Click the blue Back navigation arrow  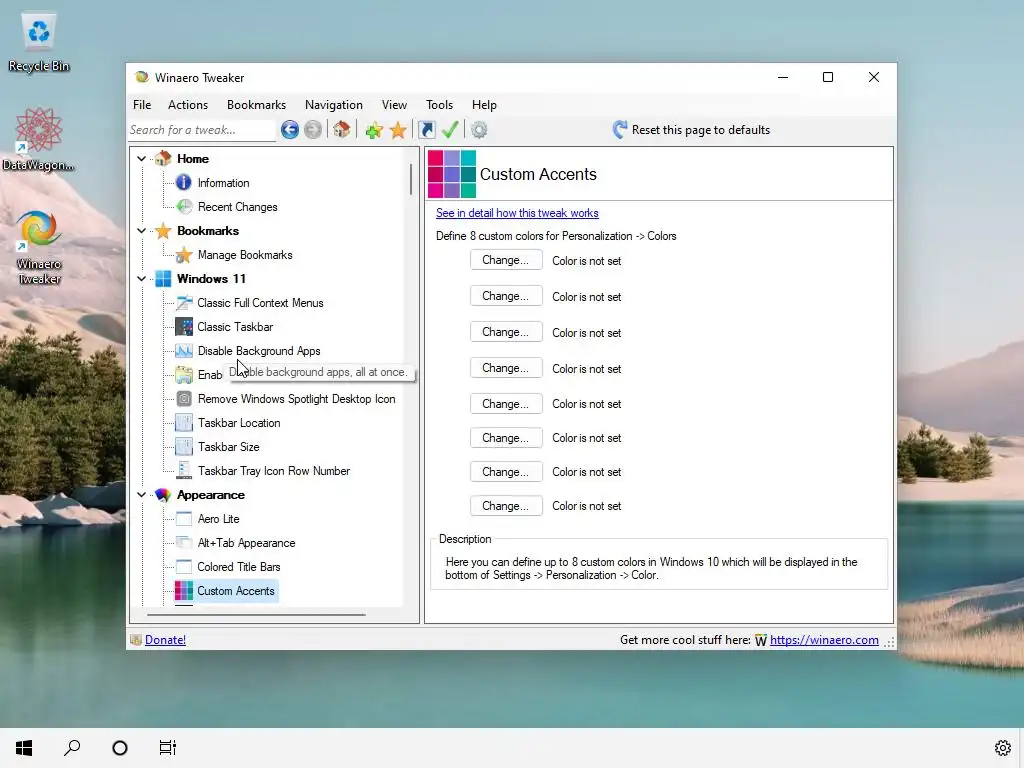(x=290, y=130)
